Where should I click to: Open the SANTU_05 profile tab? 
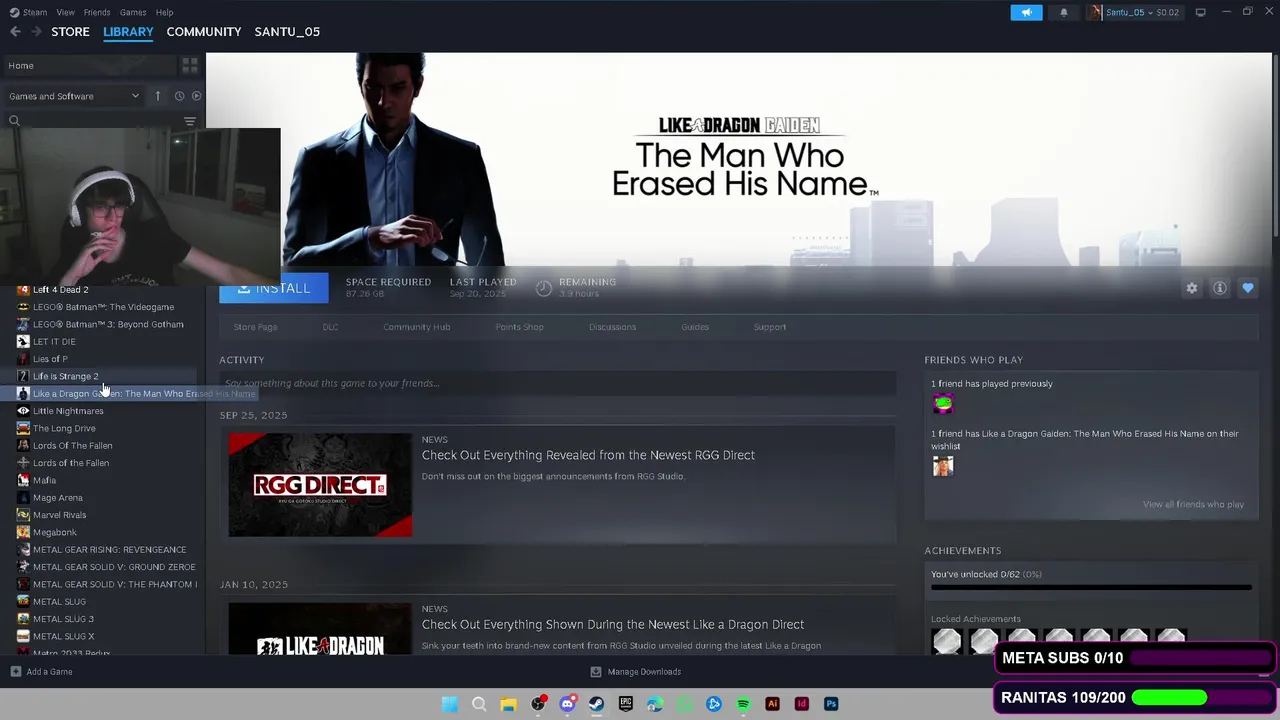(287, 32)
